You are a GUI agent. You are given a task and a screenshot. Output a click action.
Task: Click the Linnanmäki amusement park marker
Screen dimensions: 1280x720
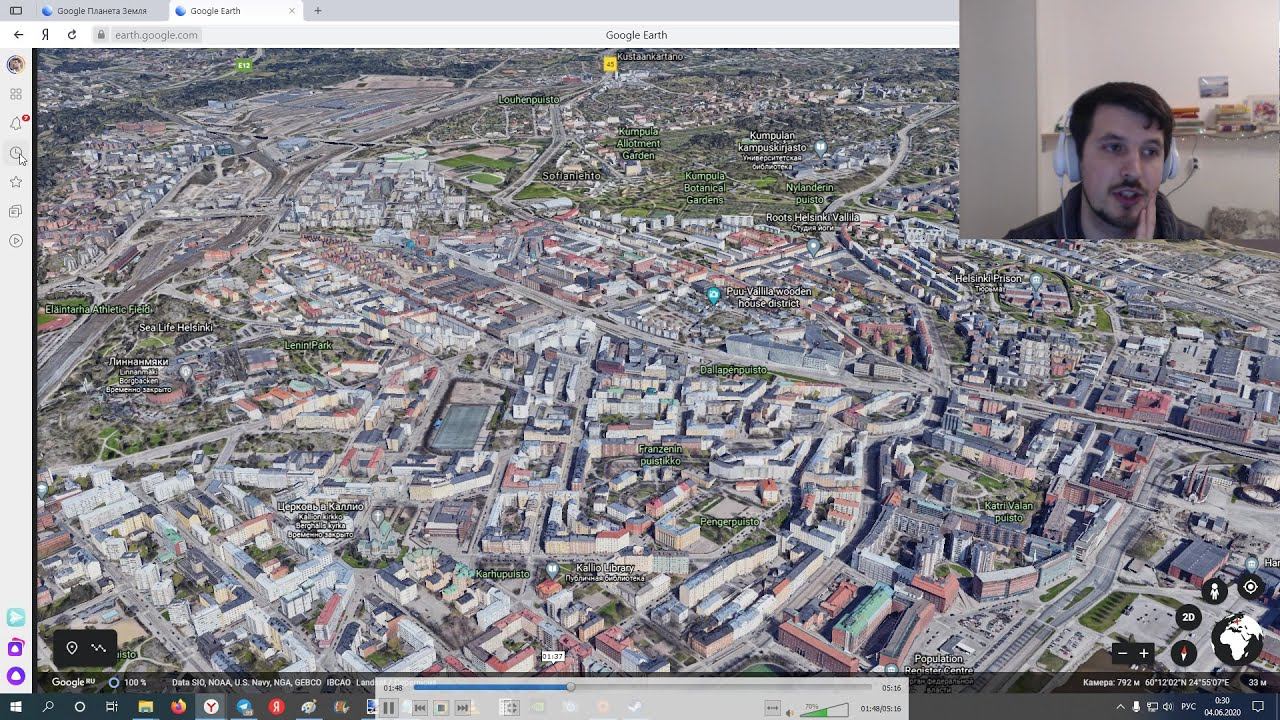point(185,373)
